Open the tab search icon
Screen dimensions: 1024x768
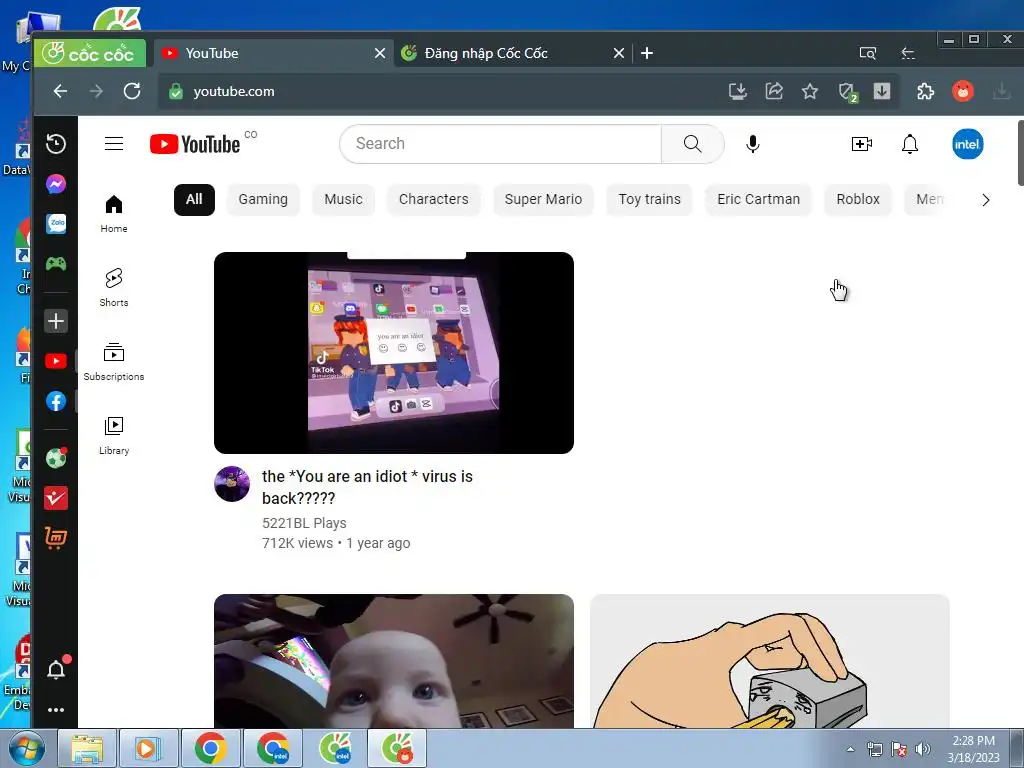pyautogui.click(x=867, y=53)
